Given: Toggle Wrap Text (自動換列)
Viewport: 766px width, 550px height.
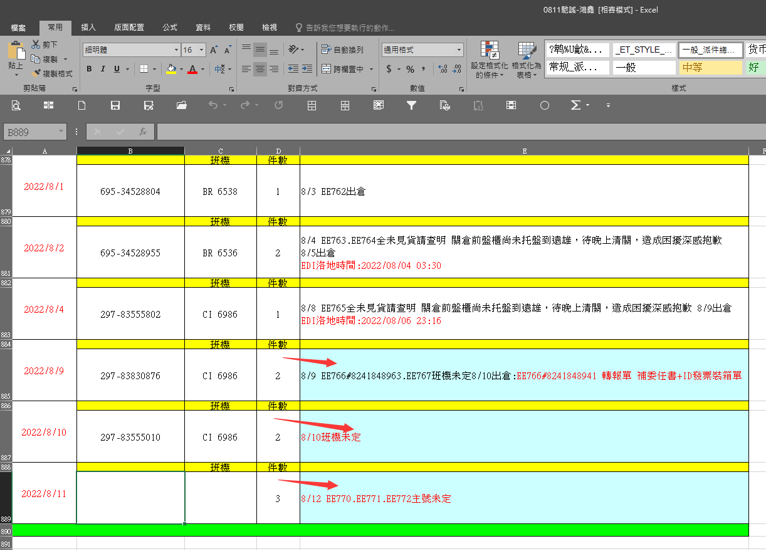Looking at the screenshot, I should click(343, 49).
